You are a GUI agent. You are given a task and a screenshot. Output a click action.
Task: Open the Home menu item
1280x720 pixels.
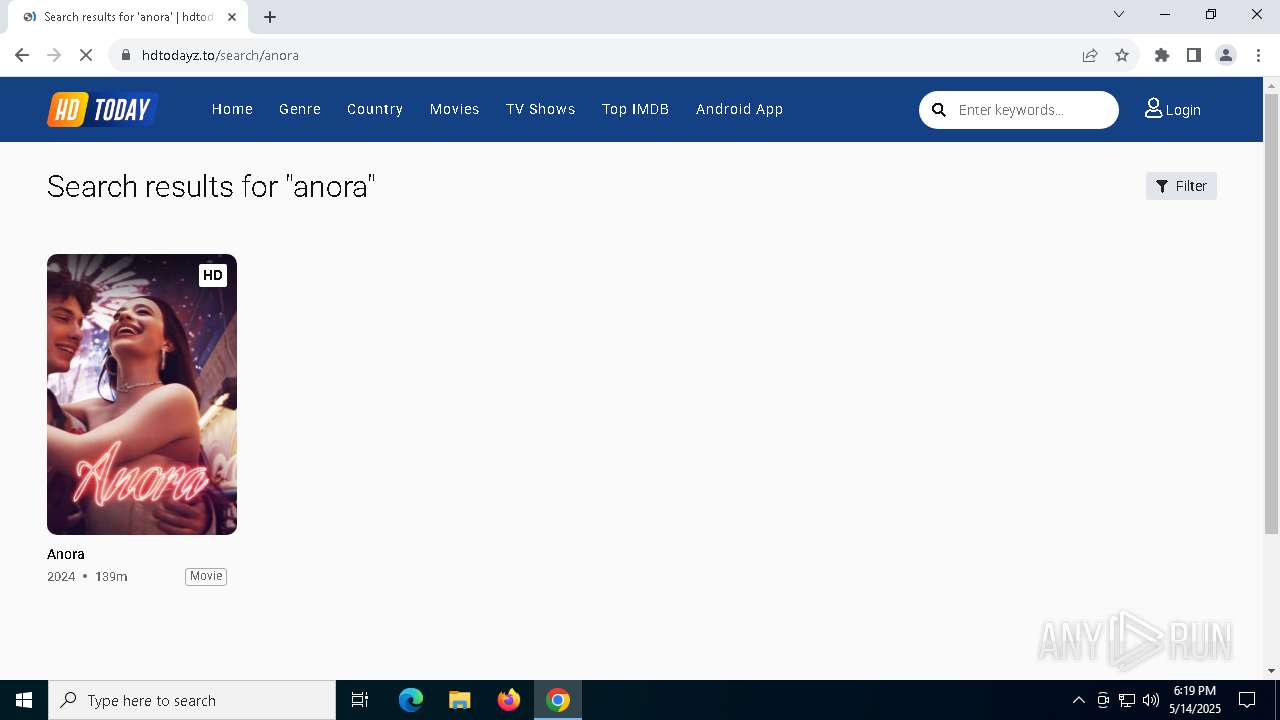tap(232, 109)
